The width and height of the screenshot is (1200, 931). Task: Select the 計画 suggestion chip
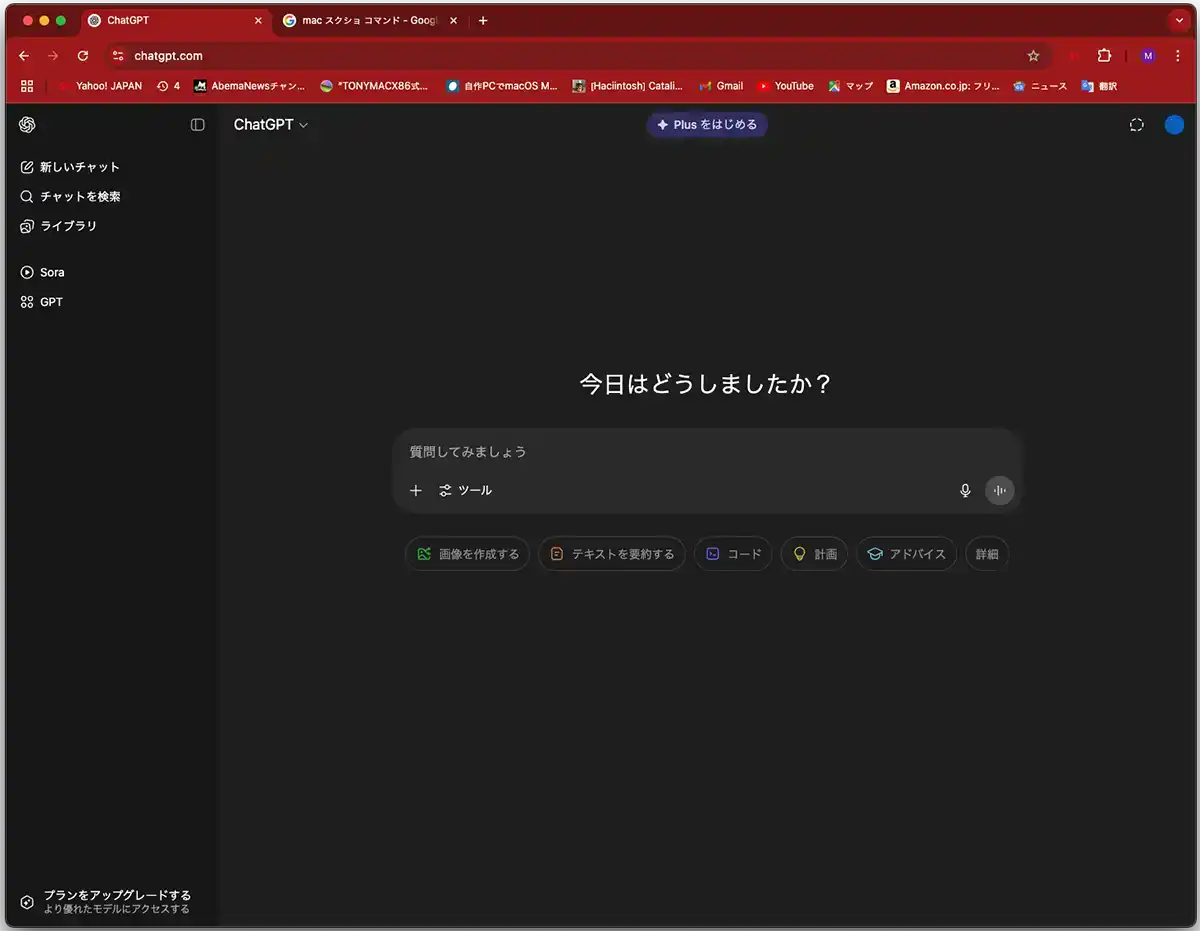coord(814,554)
